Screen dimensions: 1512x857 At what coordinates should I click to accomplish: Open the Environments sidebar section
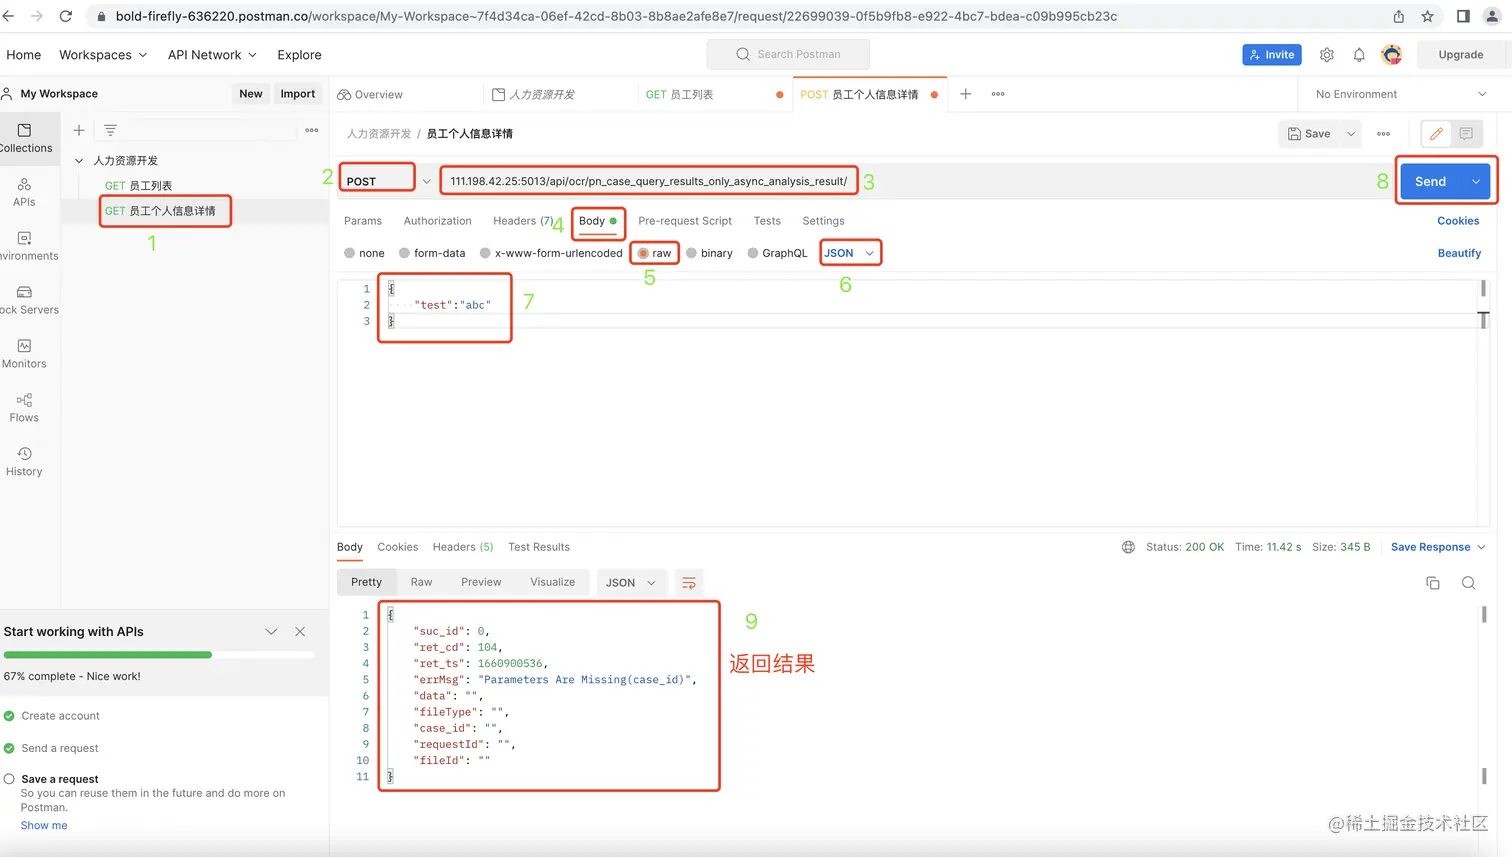point(24,246)
